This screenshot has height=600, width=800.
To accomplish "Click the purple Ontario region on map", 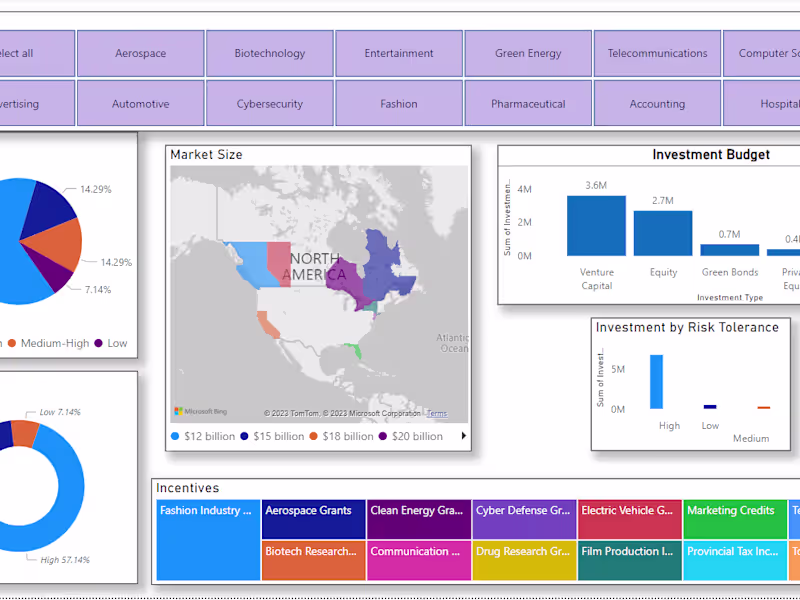I will (x=348, y=282).
